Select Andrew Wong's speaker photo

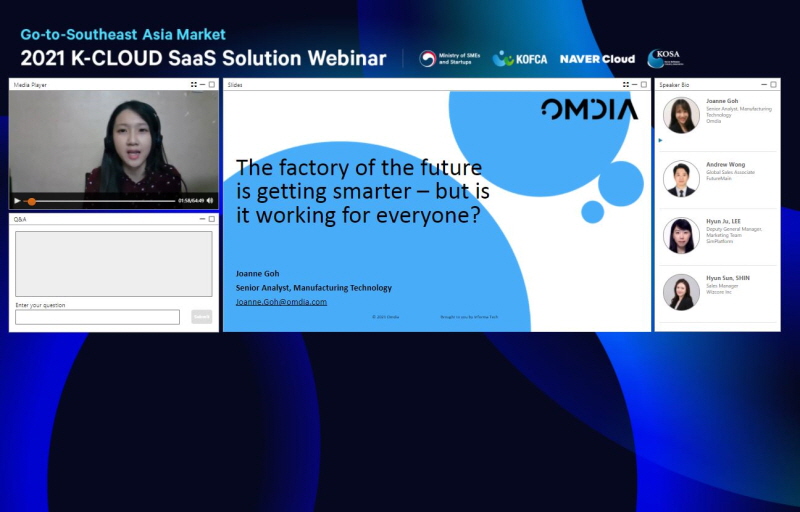[x=681, y=178]
